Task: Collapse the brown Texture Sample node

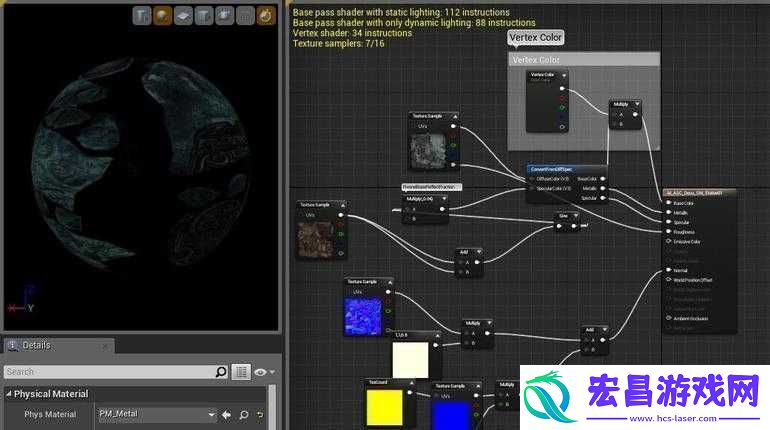Action: pyautogui.click(x=342, y=205)
